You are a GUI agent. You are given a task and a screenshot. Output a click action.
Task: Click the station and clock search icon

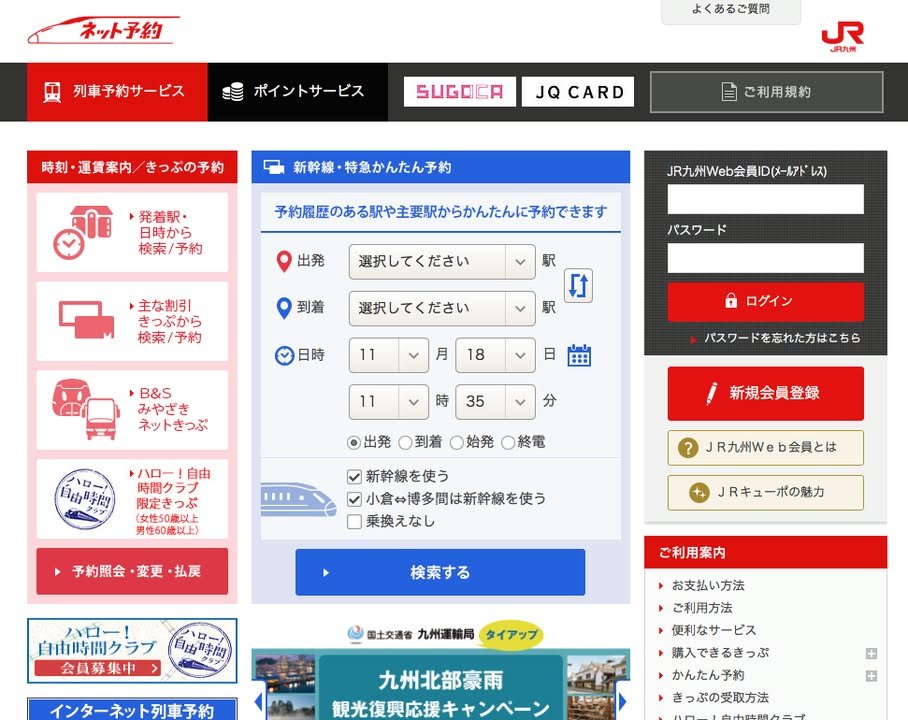[x=82, y=233]
